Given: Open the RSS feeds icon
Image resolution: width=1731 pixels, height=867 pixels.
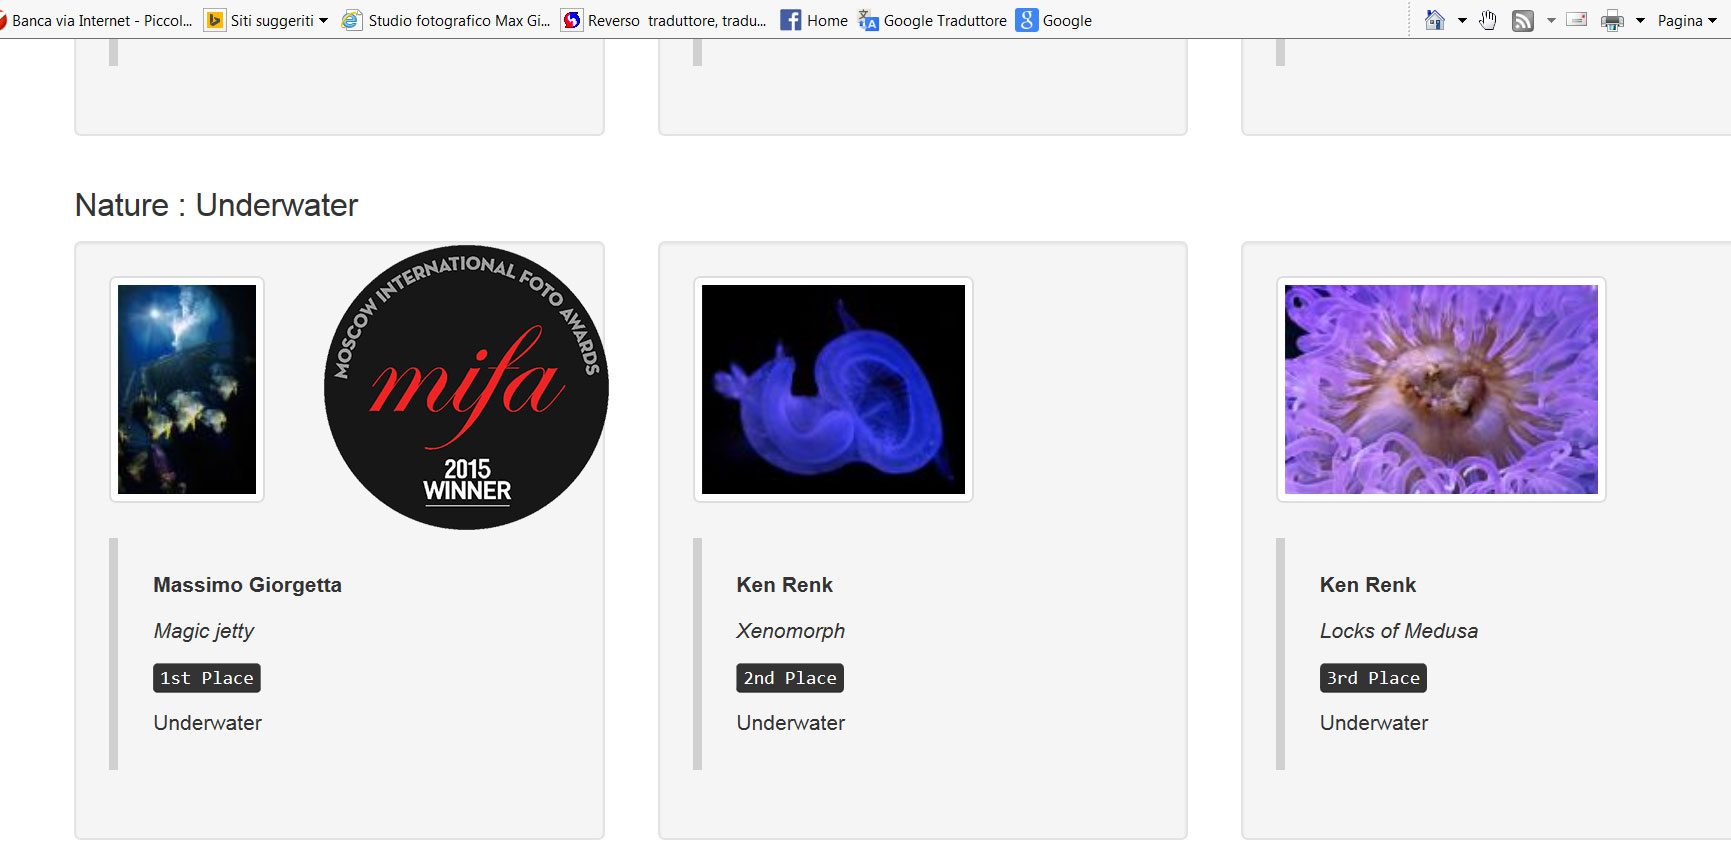Looking at the screenshot, I should pyautogui.click(x=1523, y=20).
